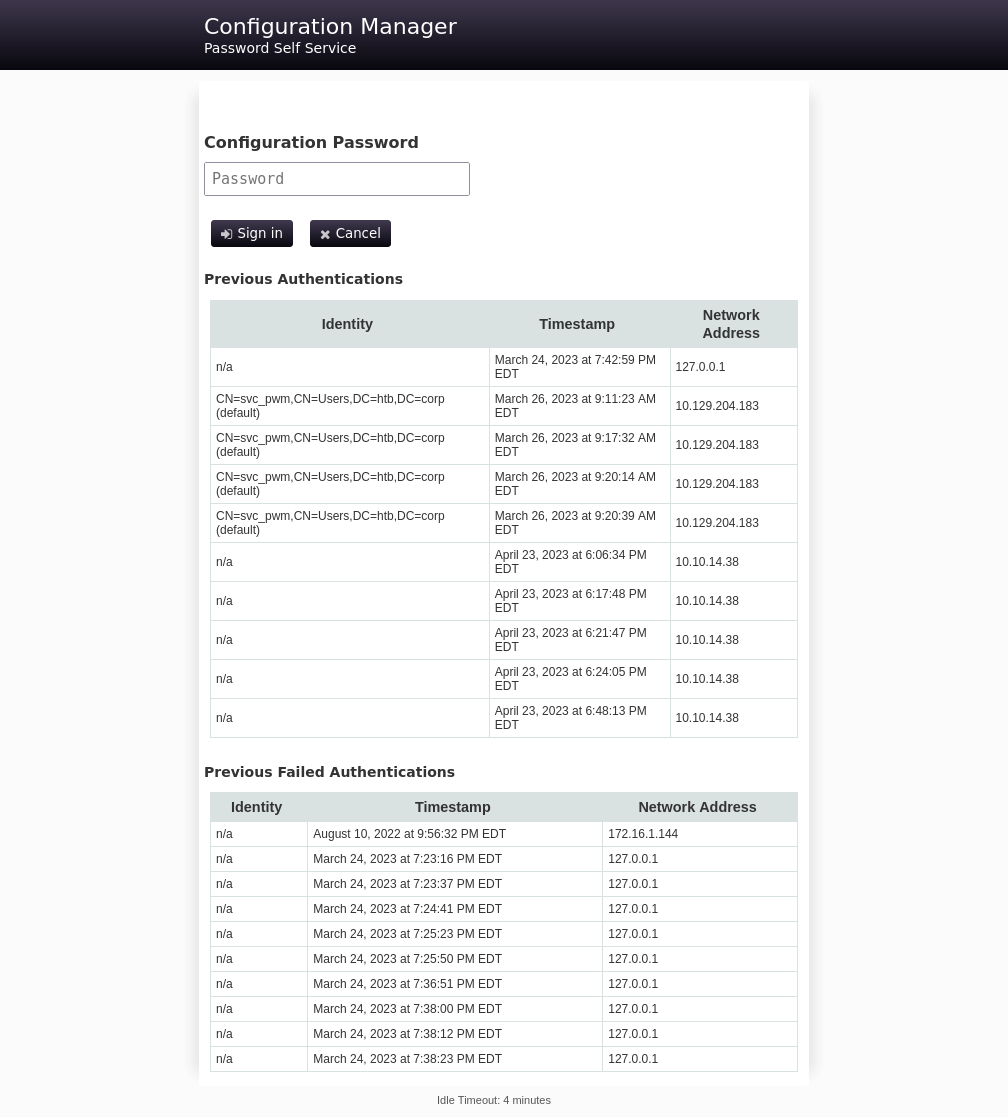Select Timestamp header in Failed Authentications table
The image size is (1008, 1117).
[452, 807]
